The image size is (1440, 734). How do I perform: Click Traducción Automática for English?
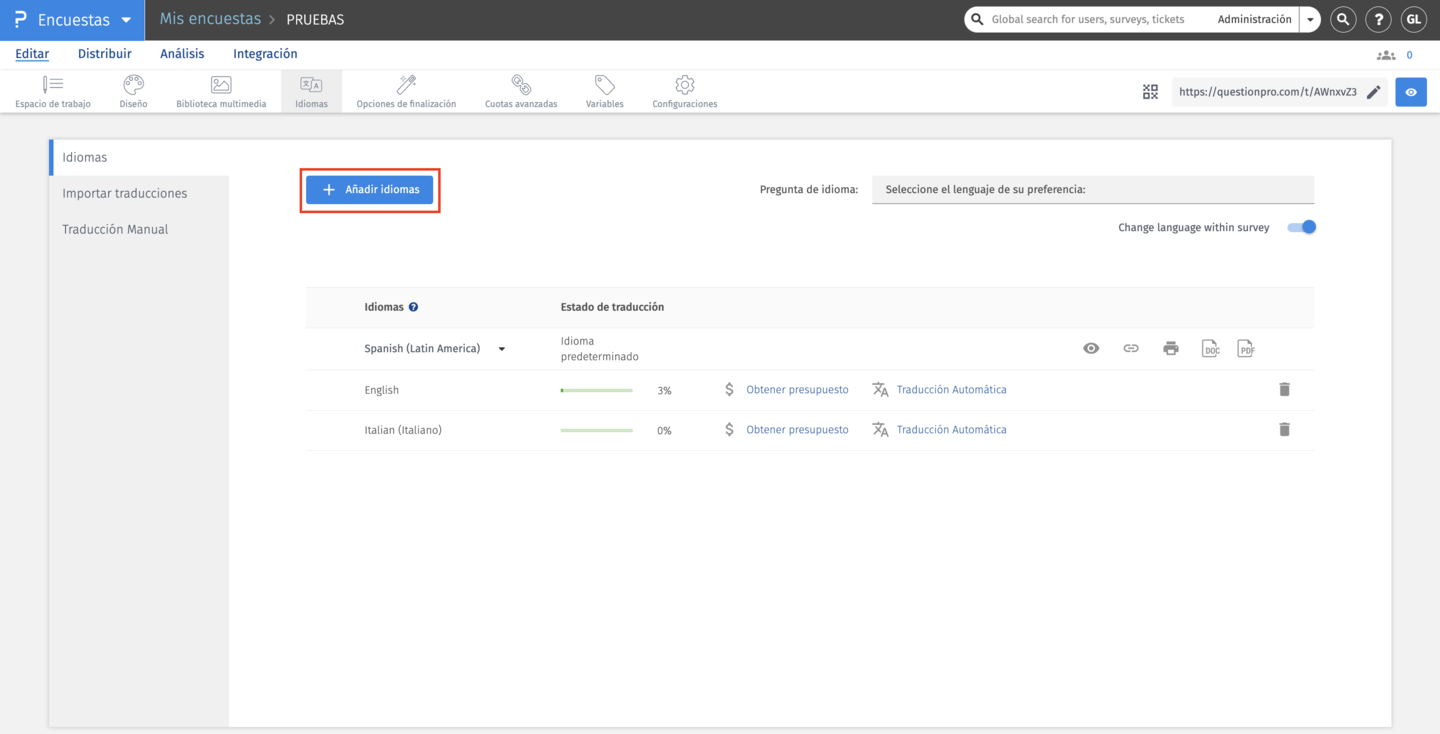click(951, 389)
